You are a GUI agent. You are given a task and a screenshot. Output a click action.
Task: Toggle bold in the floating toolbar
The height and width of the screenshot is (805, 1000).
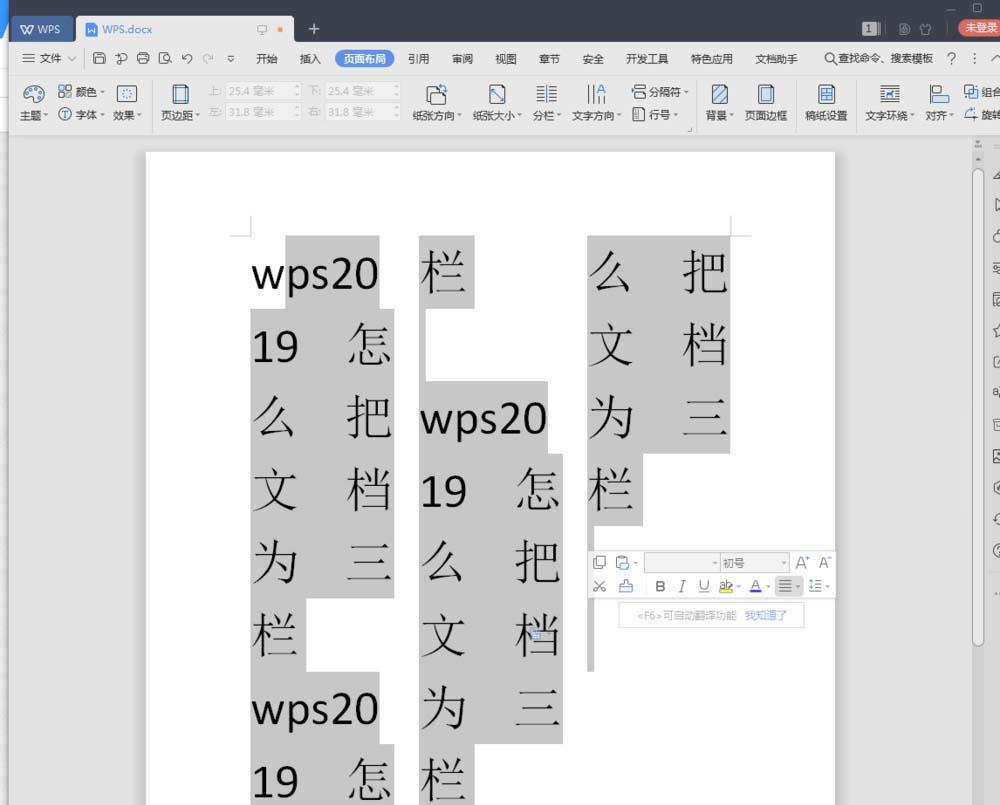coord(660,586)
